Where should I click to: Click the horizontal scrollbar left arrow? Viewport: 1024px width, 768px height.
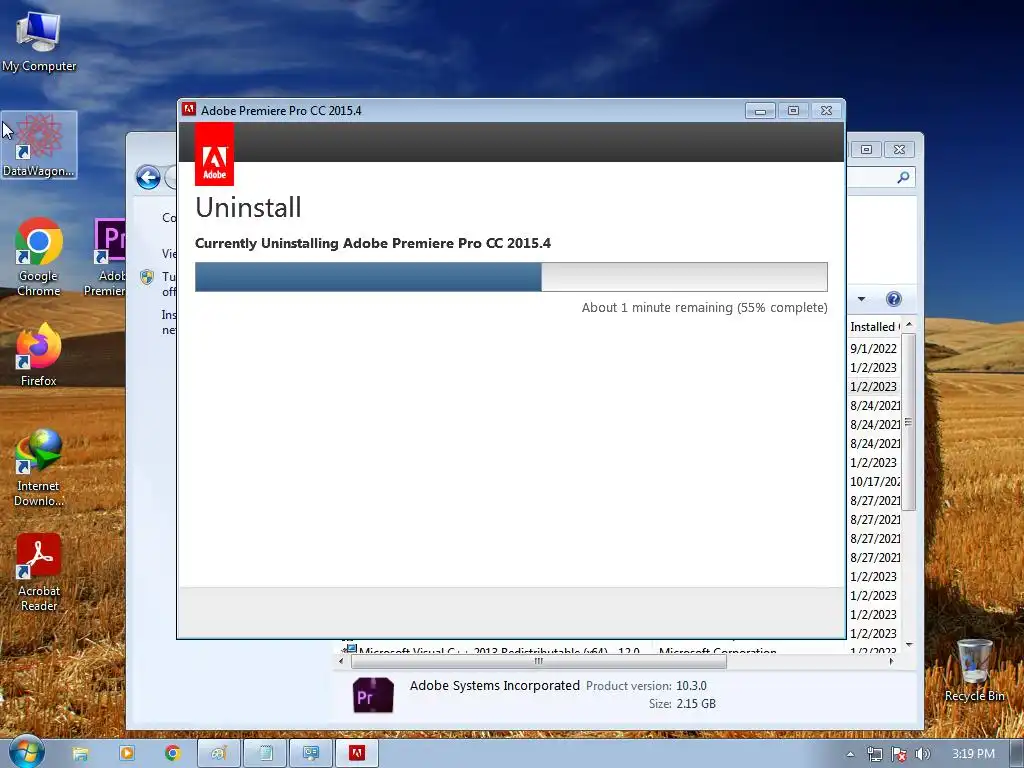341,661
